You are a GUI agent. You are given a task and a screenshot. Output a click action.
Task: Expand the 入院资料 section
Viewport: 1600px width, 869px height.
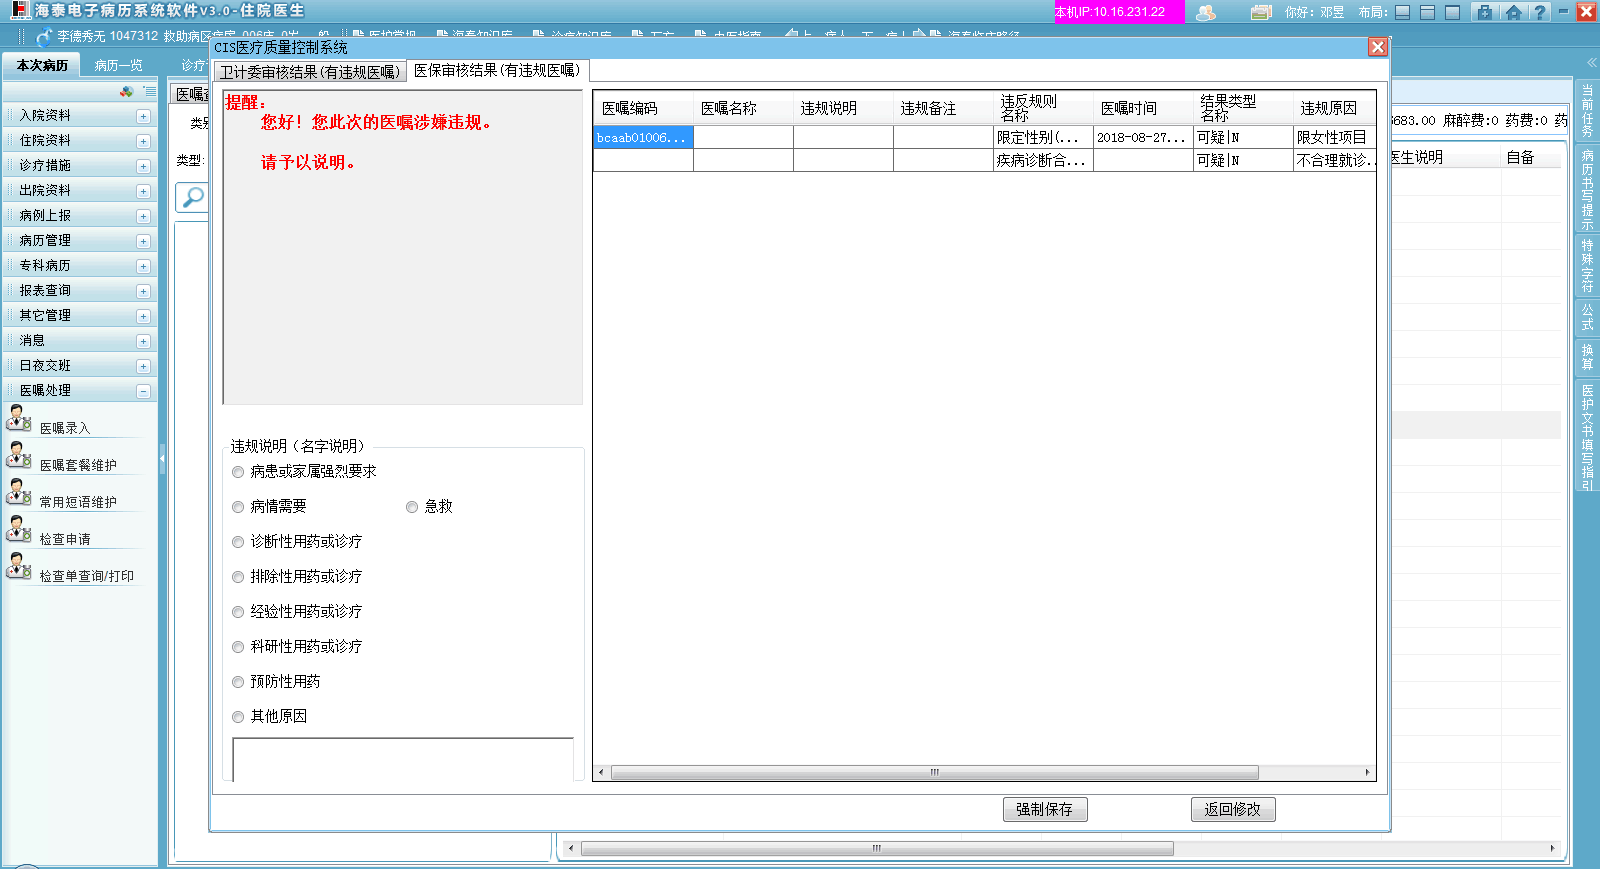(143, 116)
